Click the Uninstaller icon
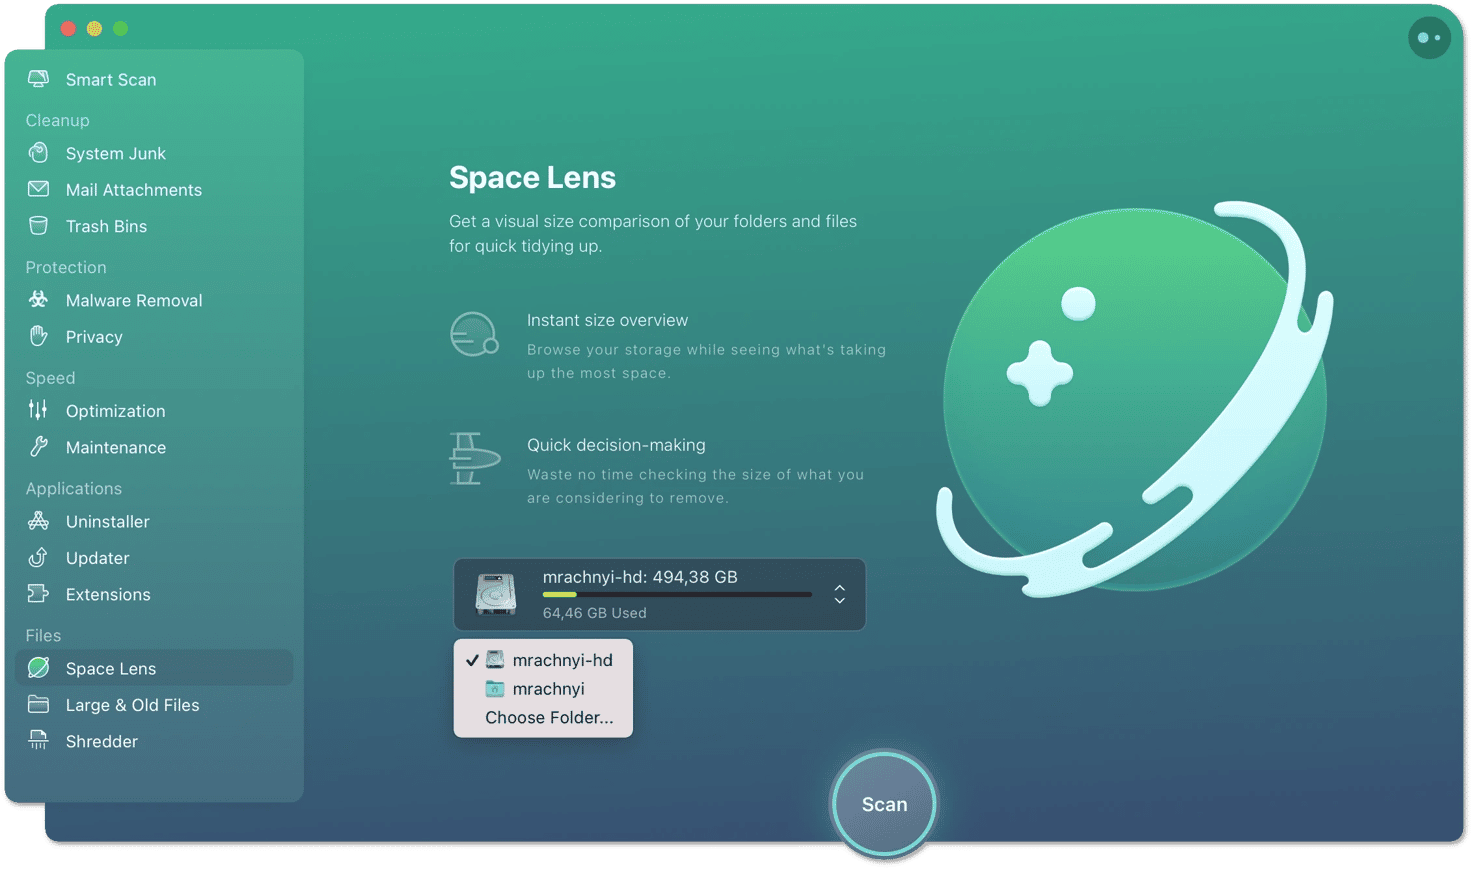Viewport: 1472px width, 869px height. click(x=38, y=521)
